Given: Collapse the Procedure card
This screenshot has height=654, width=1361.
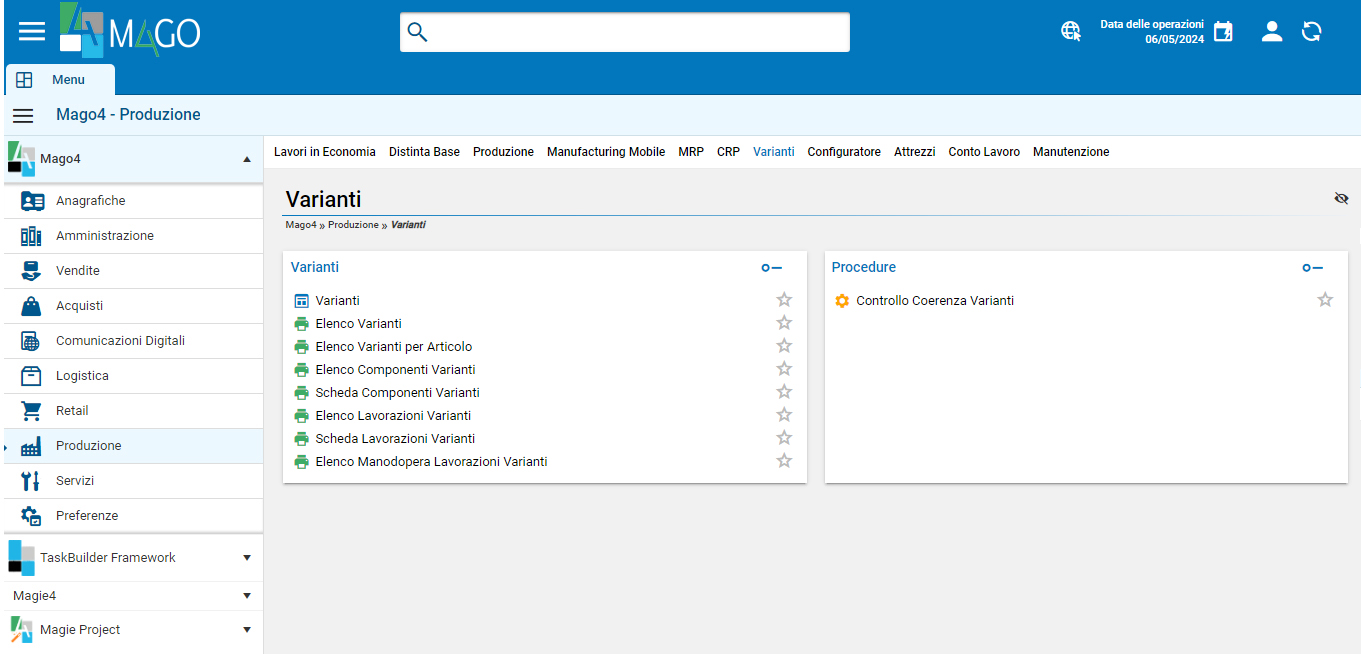Looking at the screenshot, I should [1312, 268].
